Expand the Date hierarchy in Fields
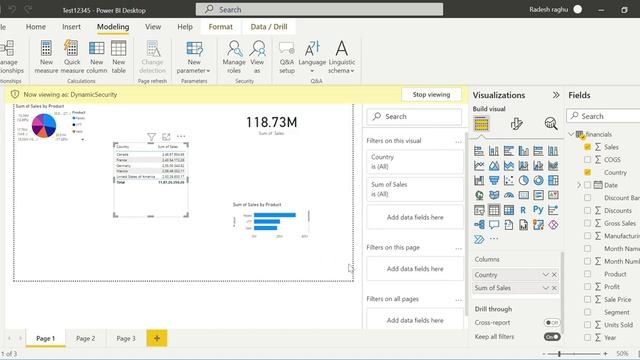 point(578,185)
